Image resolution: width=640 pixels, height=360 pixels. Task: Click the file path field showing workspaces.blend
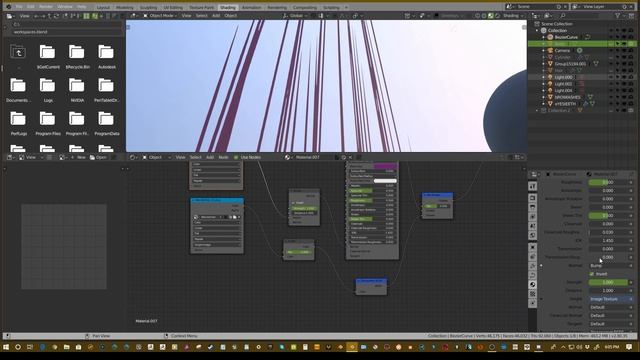pyautogui.click(x=67, y=32)
